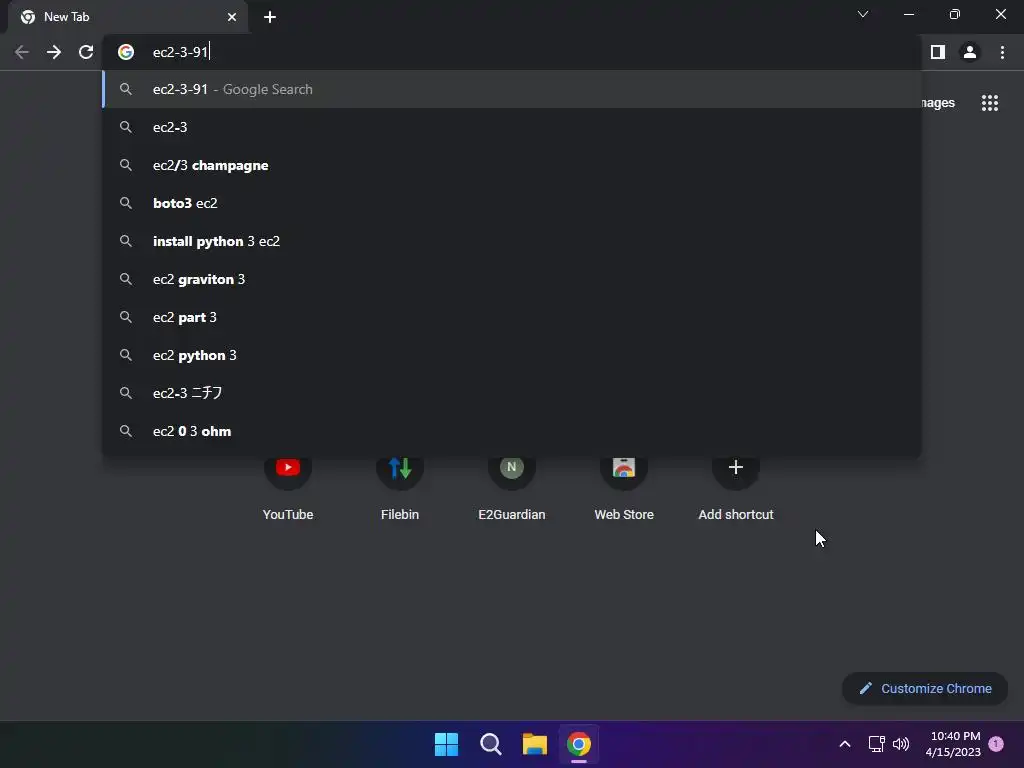The height and width of the screenshot is (768, 1024).
Task: Choose the suggestion 'ec2-3 ニチフ'
Action: coord(512,393)
